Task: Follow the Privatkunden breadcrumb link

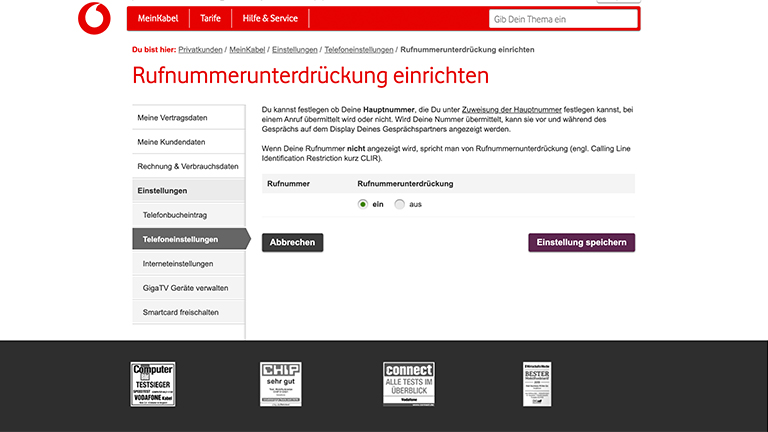Action: 200,49
